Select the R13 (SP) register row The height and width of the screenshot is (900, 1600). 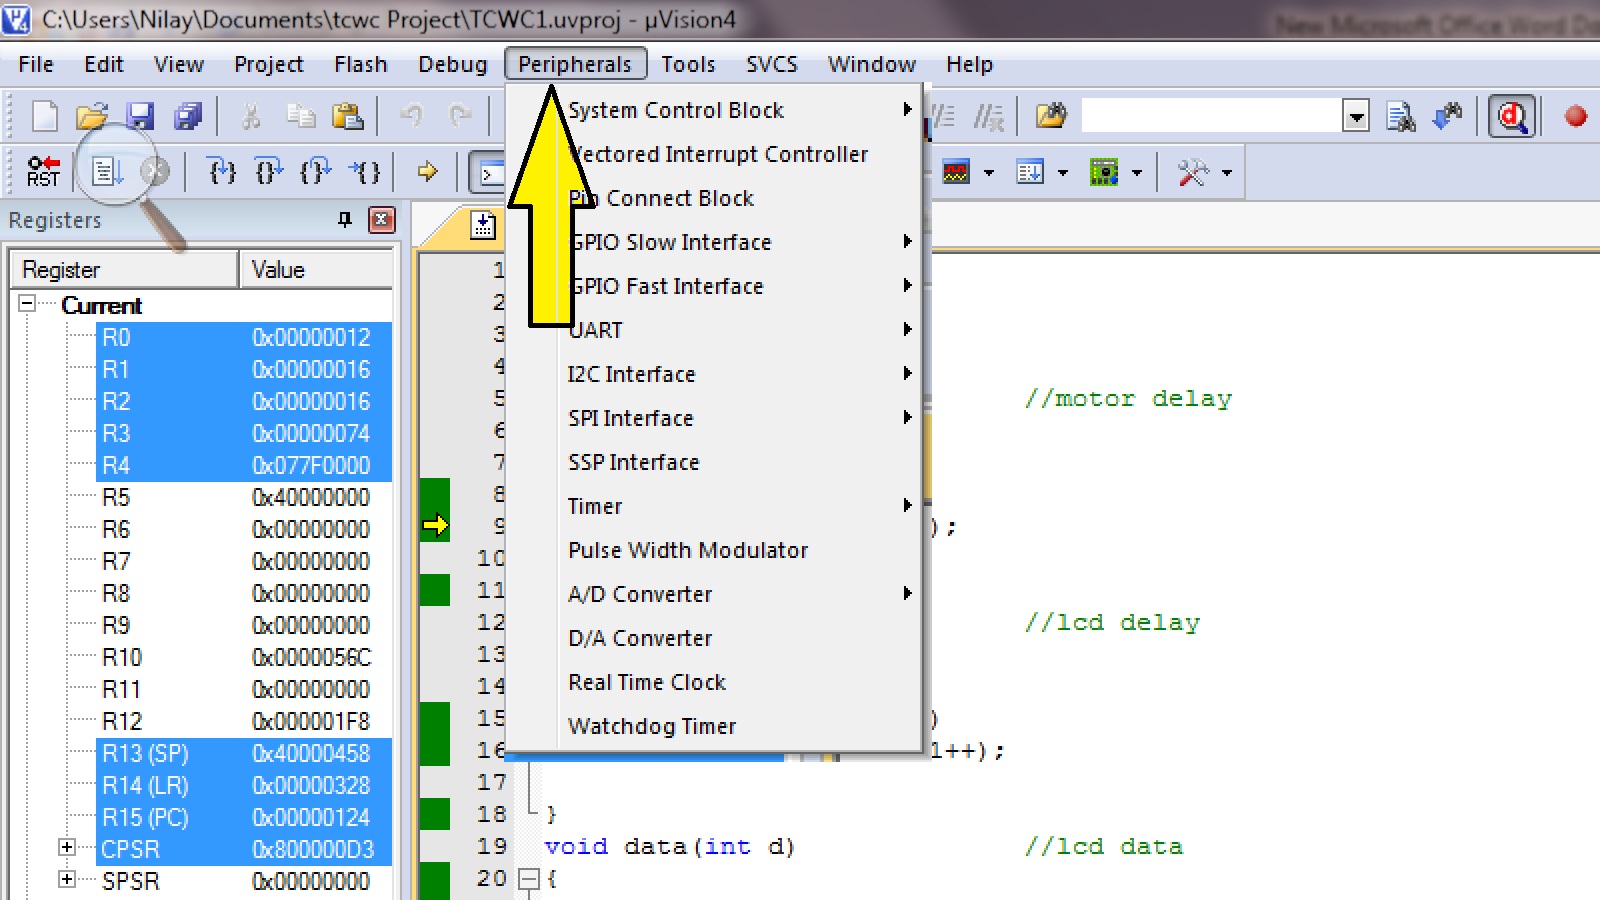pyautogui.click(x=244, y=753)
